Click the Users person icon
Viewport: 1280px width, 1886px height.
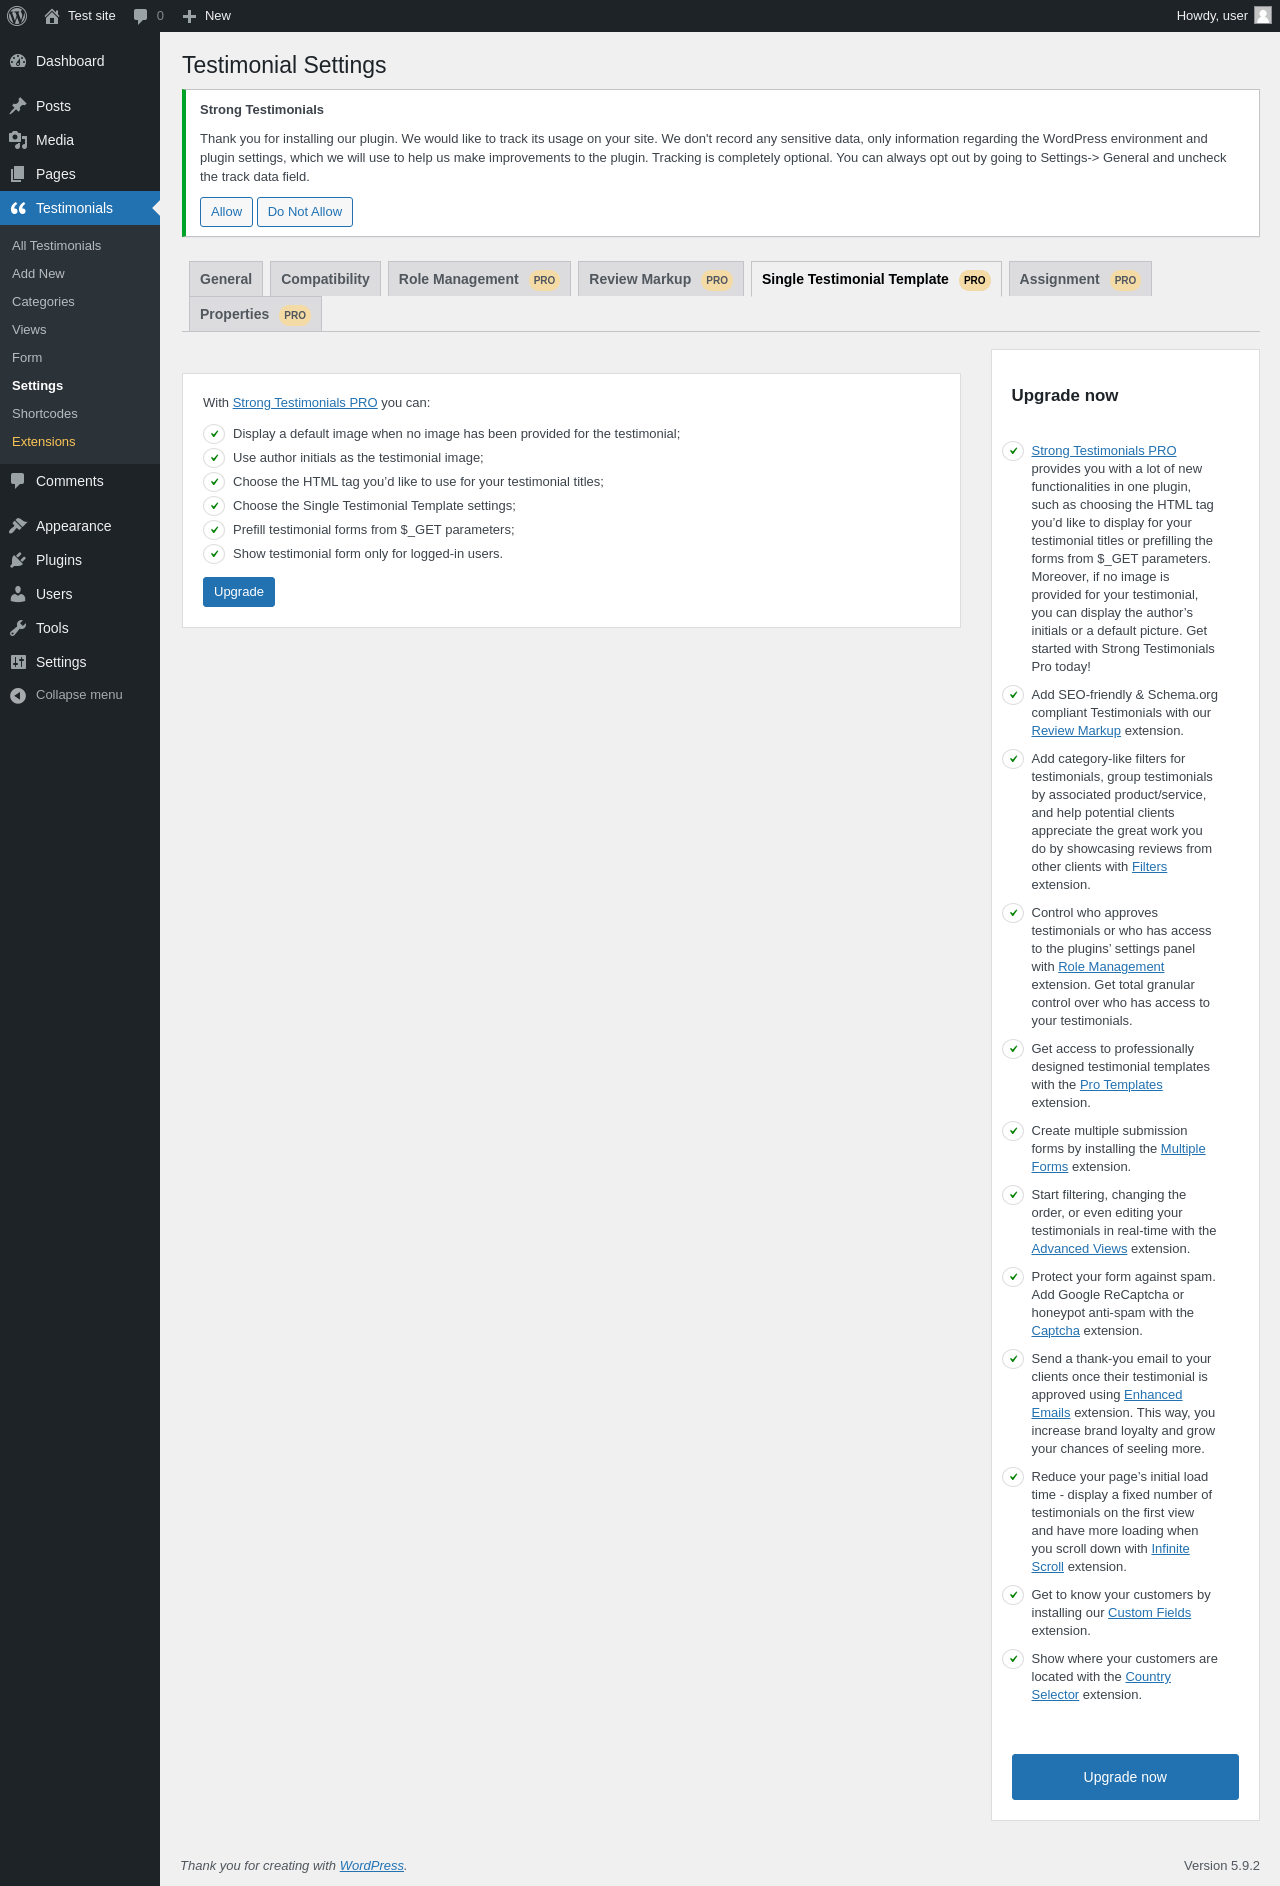point(18,594)
